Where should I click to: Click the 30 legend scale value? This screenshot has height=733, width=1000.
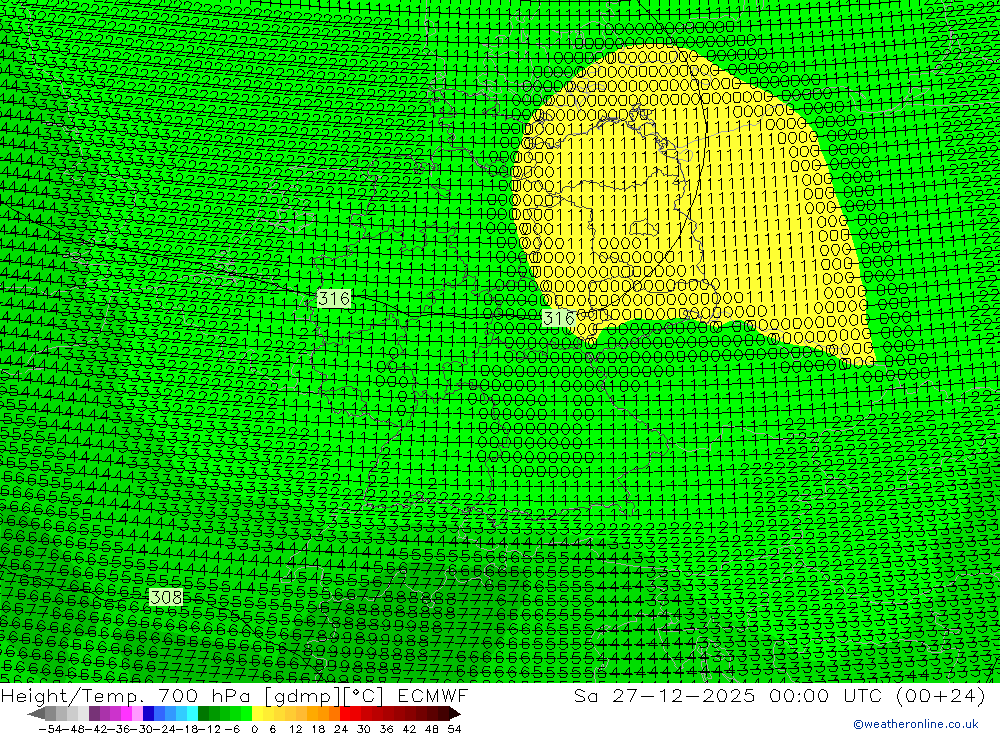tap(364, 729)
